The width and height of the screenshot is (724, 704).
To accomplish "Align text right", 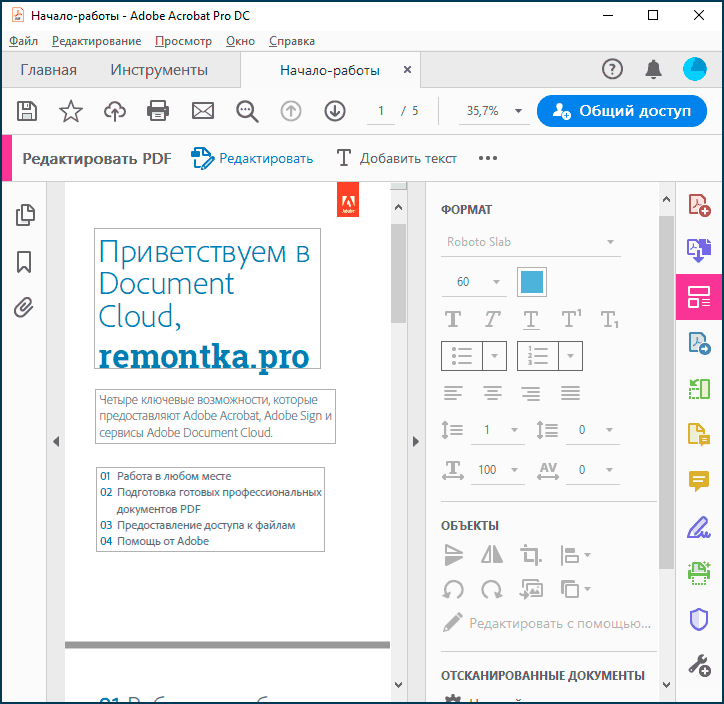I will (531, 393).
